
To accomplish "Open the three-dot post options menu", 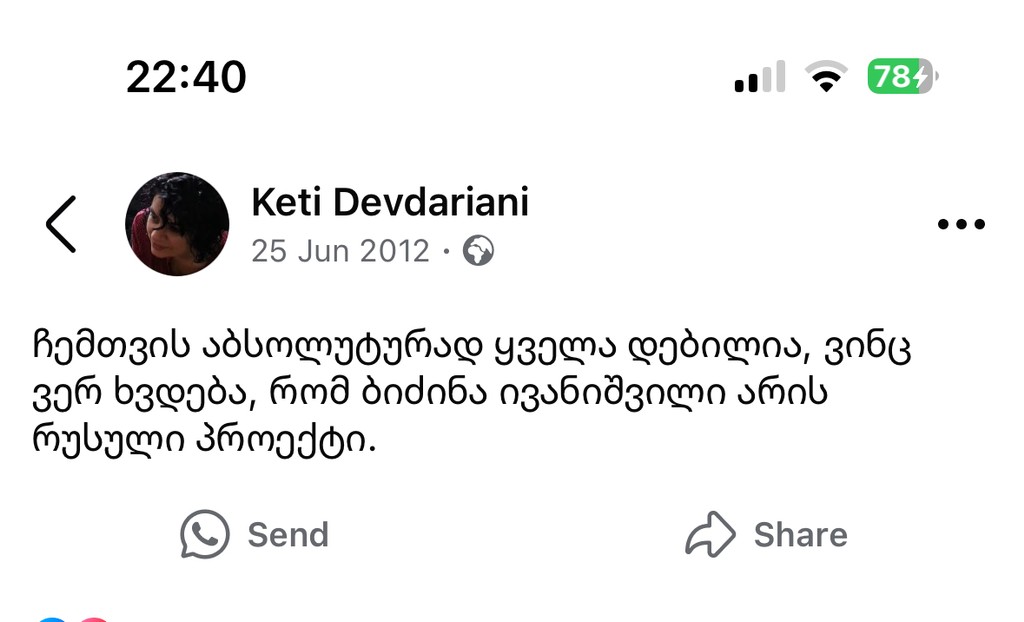I will 961,225.
